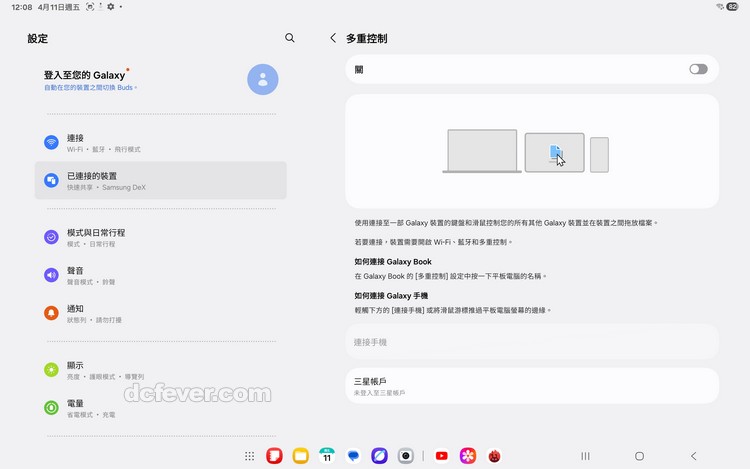Tap 連接手機 button
The height and width of the screenshot is (469, 750).
click(x=532, y=342)
